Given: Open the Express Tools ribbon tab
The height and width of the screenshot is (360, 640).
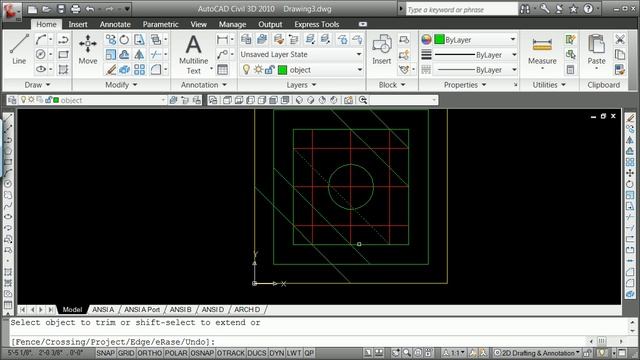Looking at the screenshot, I should pyautogui.click(x=317, y=24).
